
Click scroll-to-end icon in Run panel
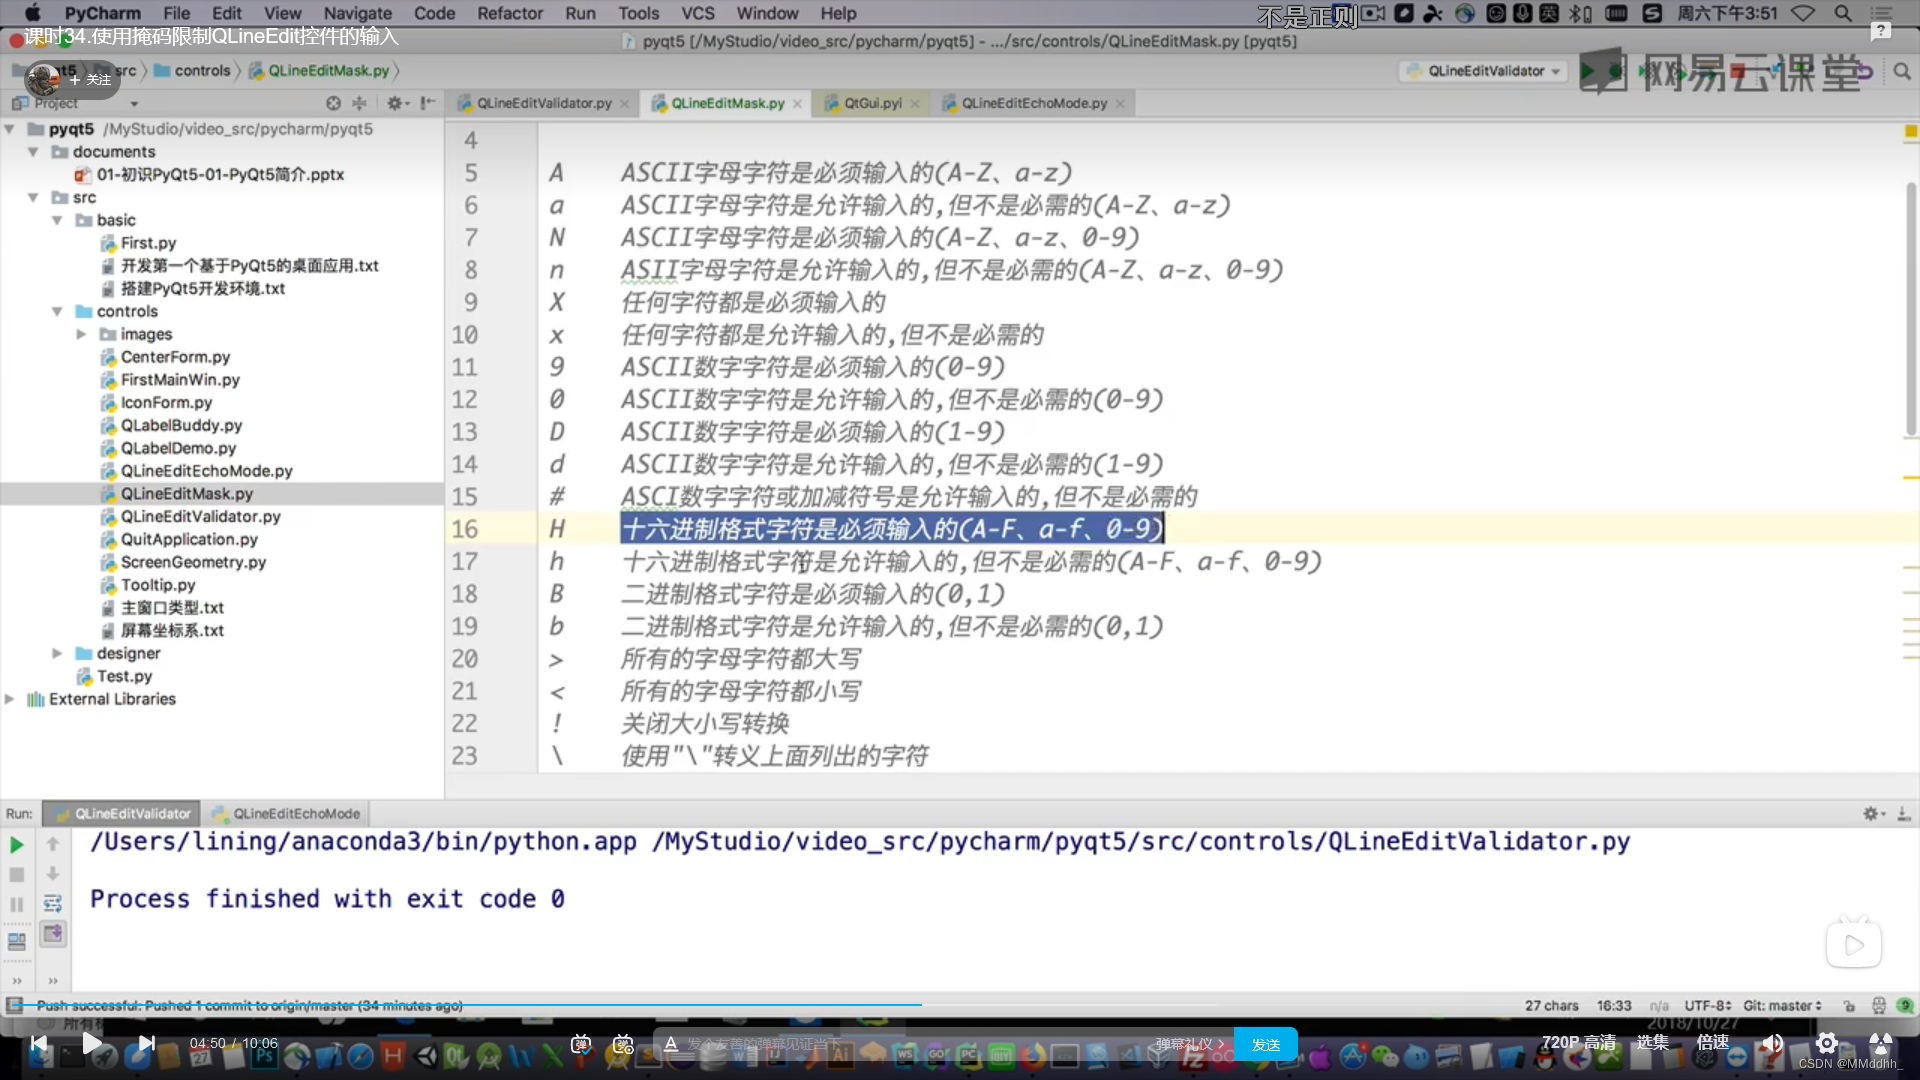[x=53, y=934]
